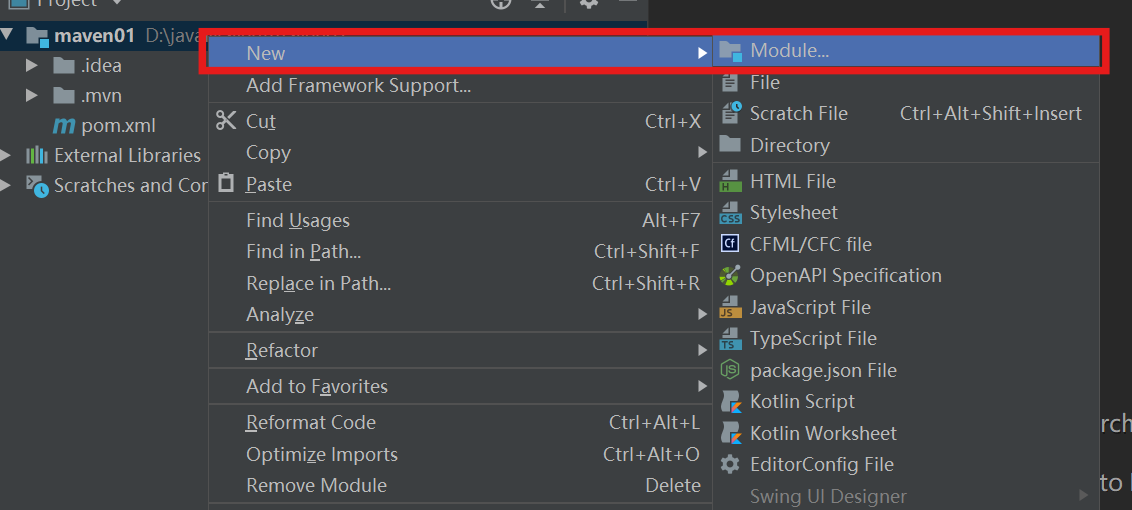This screenshot has height=510, width=1132.
Task: Select Find Usages from context menu
Action: pyautogui.click(x=298, y=221)
